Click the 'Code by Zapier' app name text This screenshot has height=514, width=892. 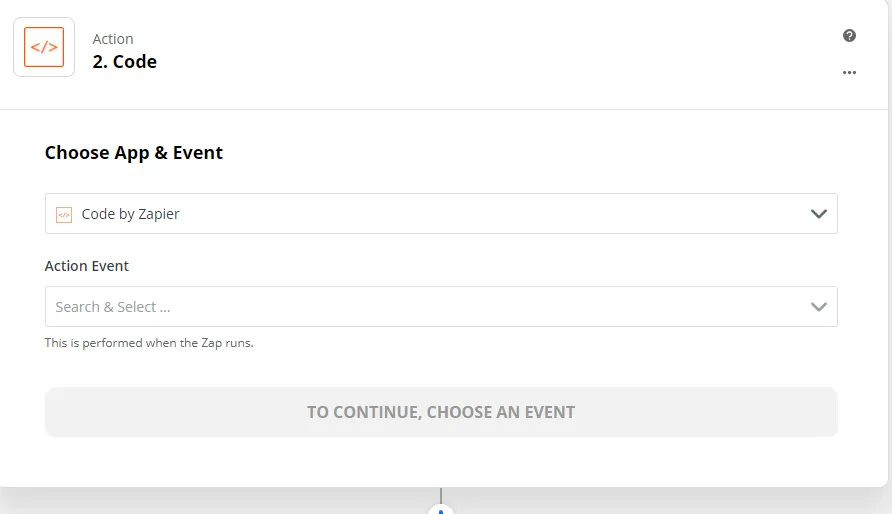click(130, 214)
